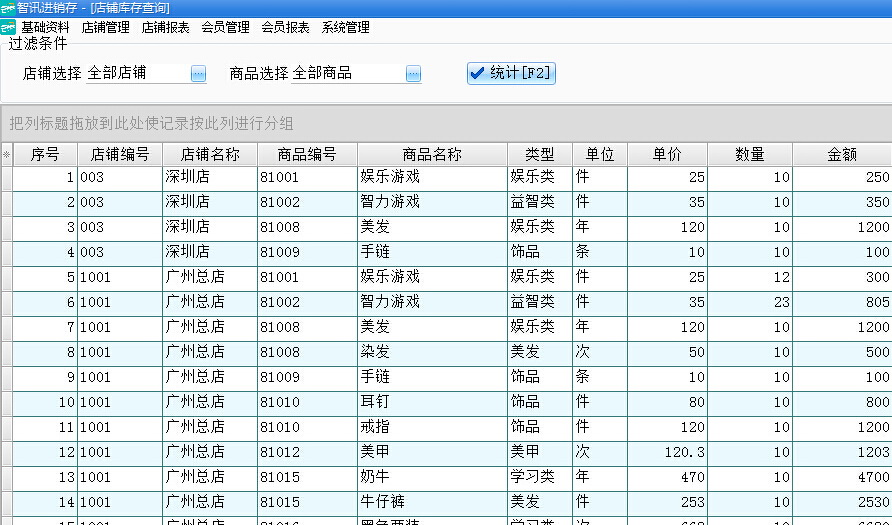Screen dimensions: 892x525
Task: Open the 店铺报表 menu
Action: 166,27
